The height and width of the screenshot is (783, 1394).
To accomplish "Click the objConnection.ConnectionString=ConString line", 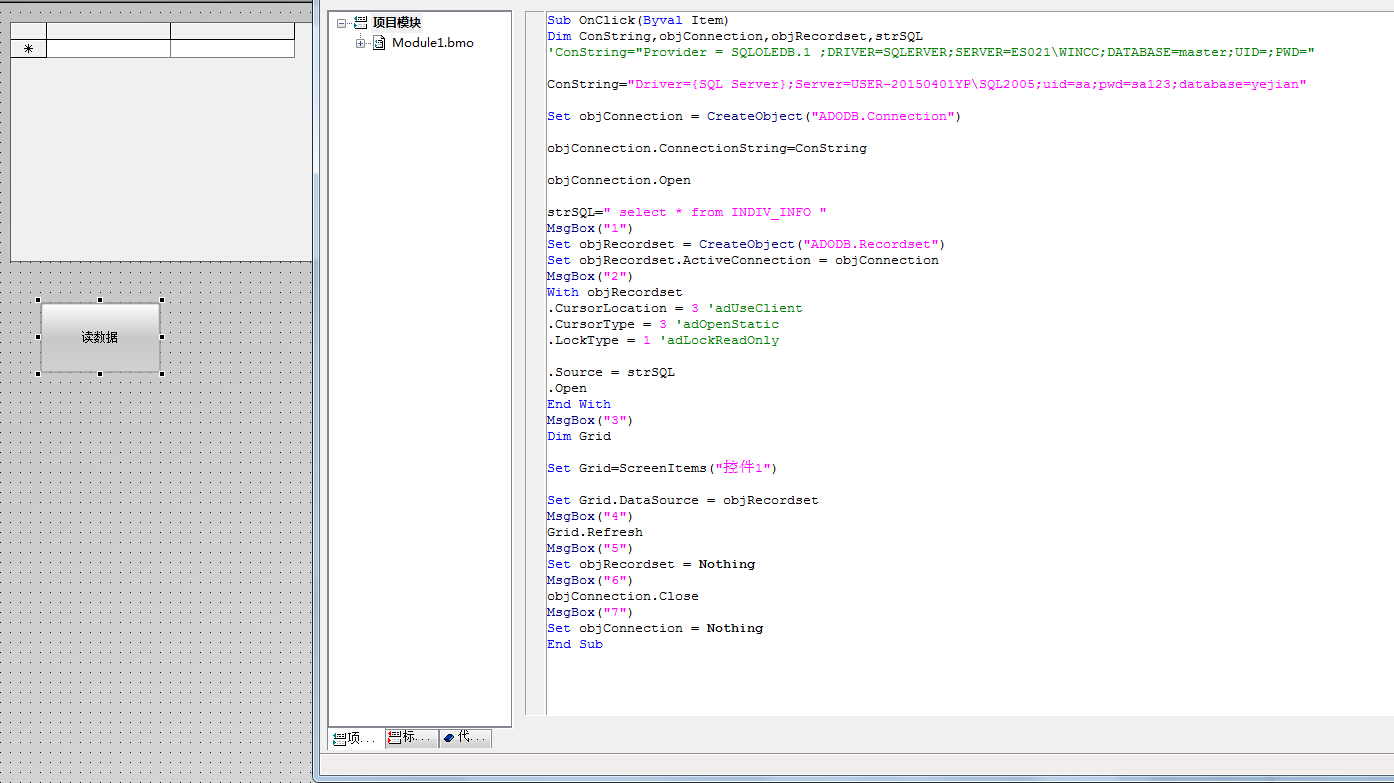I will [707, 148].
